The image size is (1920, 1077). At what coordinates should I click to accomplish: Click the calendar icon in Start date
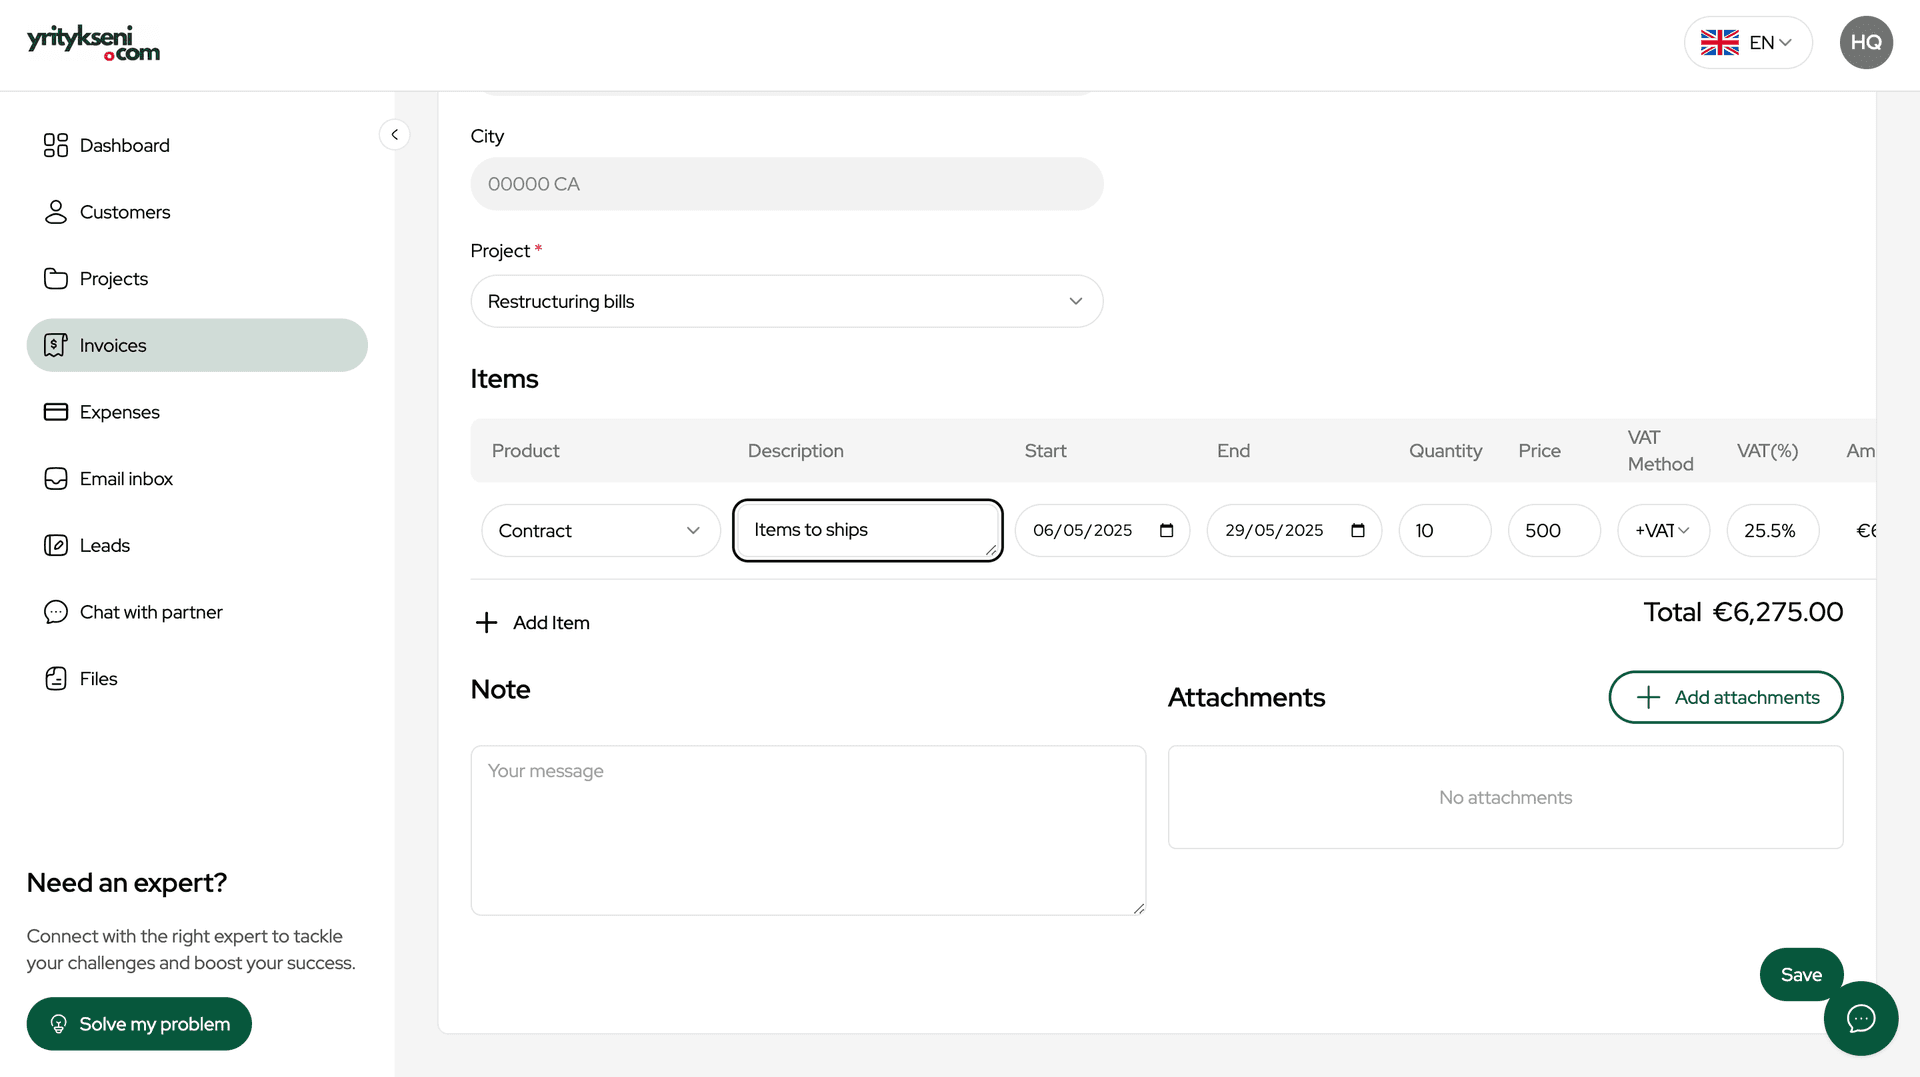tap(1166, 531)
